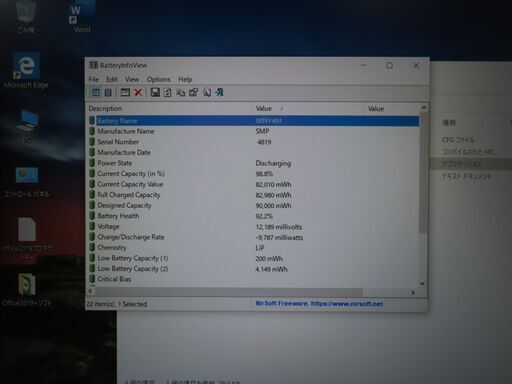512x384 pixels.
Task: Select the Power State row
Action: 254,163
